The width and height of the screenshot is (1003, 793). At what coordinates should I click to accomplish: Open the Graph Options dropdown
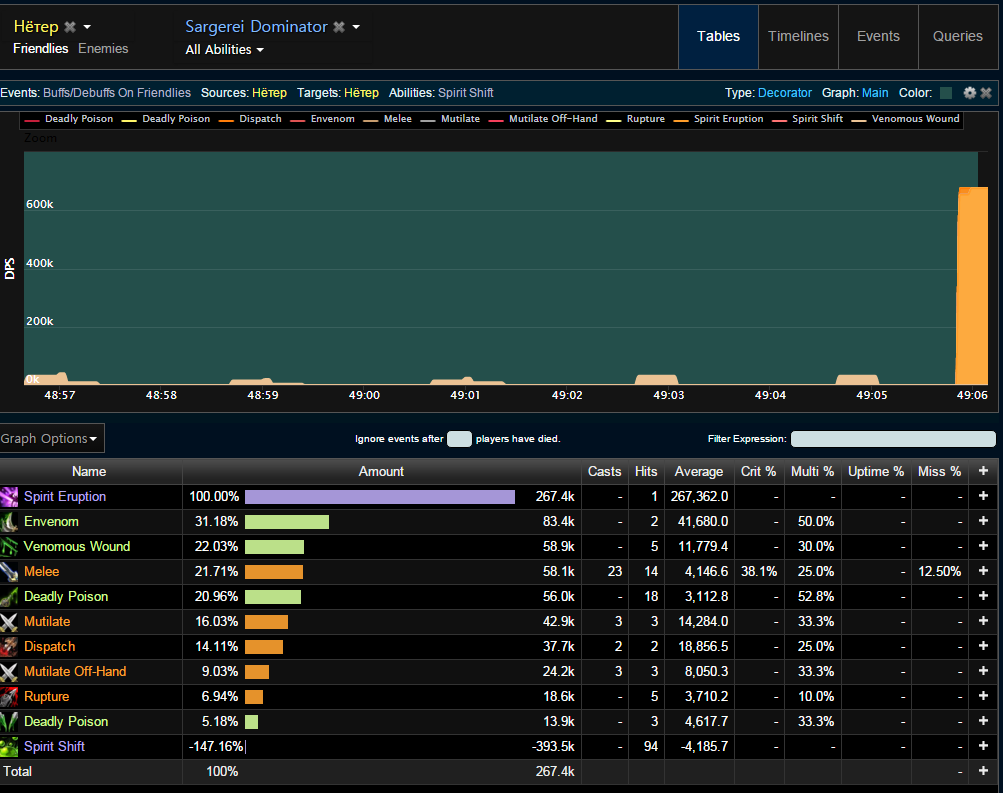[x=51, y=439]
